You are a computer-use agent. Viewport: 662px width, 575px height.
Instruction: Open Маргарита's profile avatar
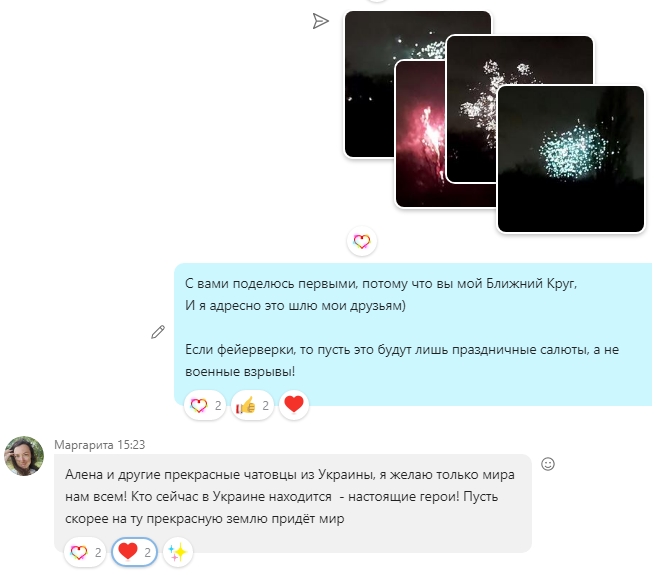coord(24,456)
